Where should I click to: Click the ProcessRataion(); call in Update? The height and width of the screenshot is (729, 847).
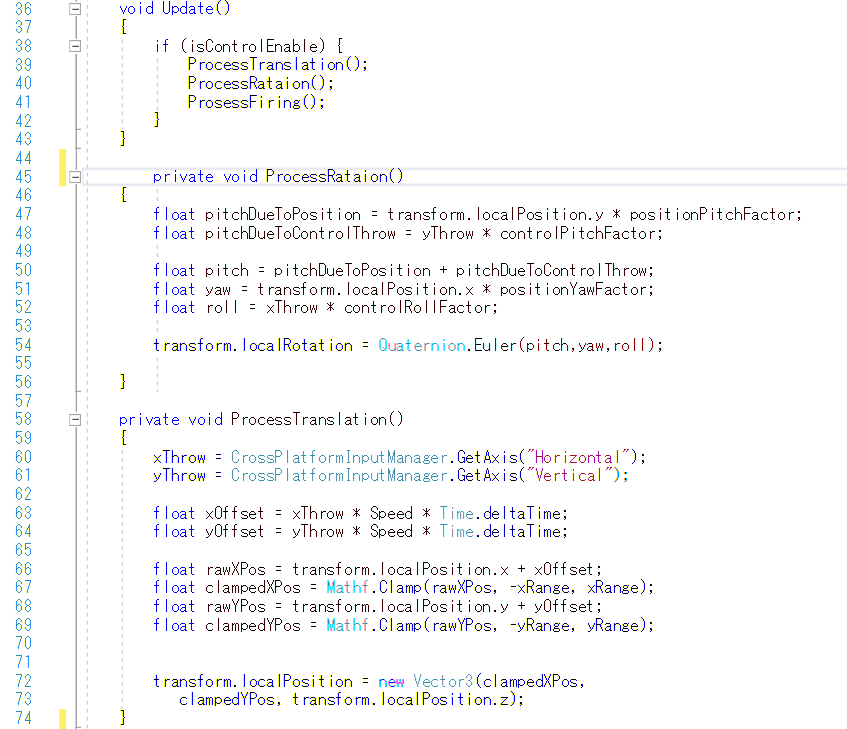point(260,84)
